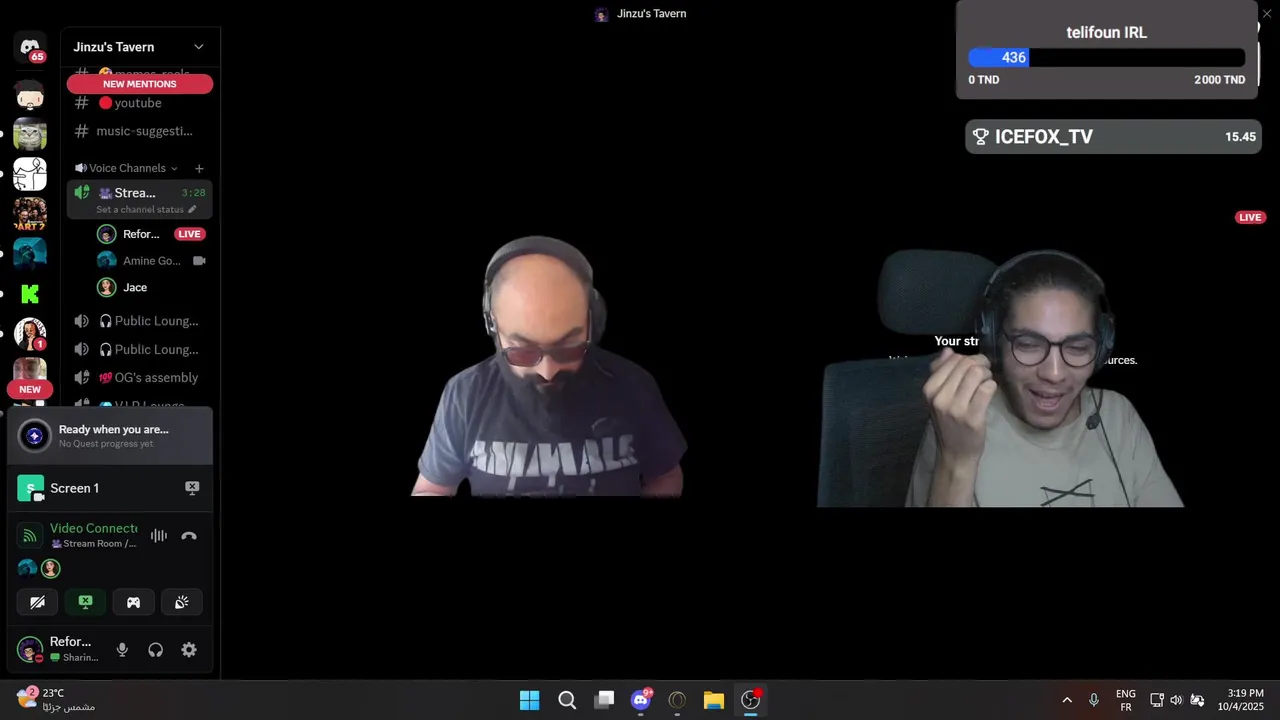Open the dark teal figure server

pyautogui.click(x=30, y=254)
